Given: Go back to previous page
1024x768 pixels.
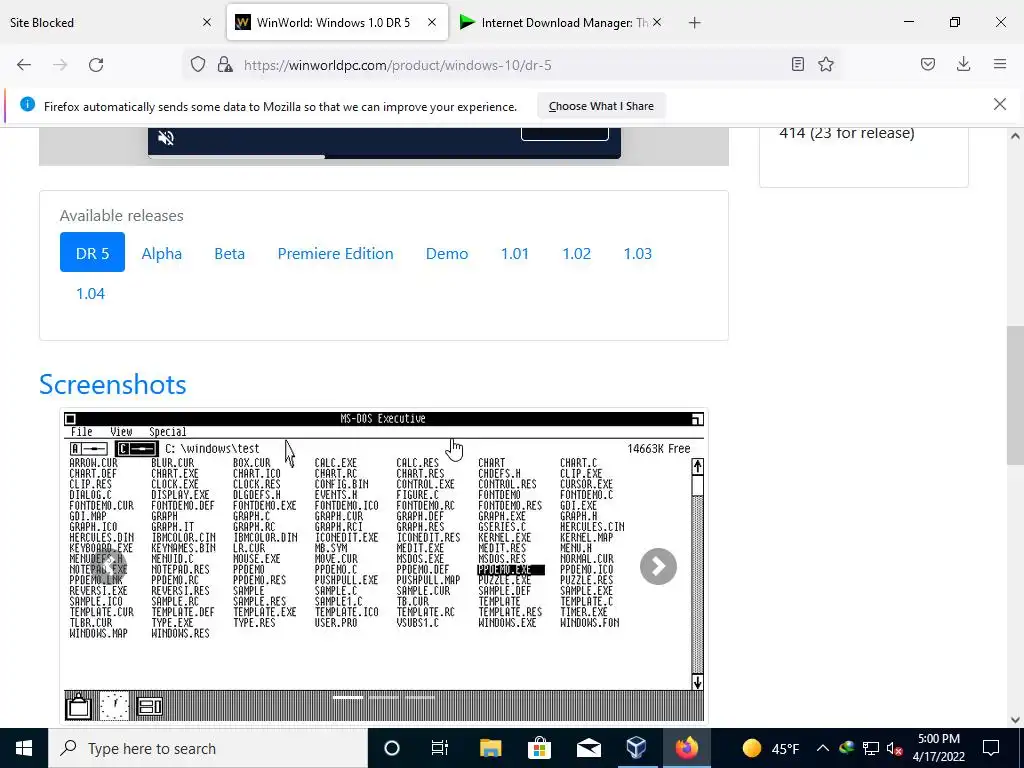Looking at the screenshot, I should (24, 65).
